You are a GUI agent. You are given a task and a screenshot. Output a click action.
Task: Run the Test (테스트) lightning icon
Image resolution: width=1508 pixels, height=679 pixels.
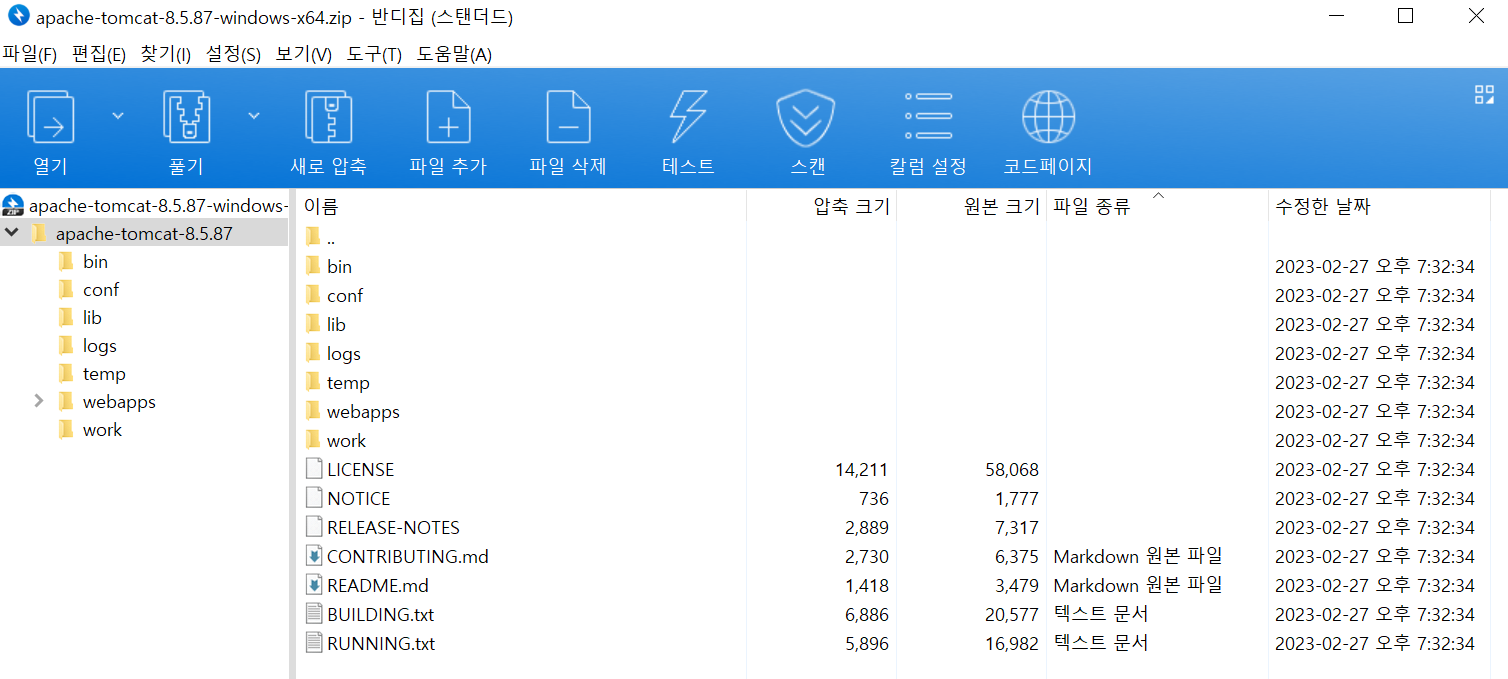(x=688, y=117)
